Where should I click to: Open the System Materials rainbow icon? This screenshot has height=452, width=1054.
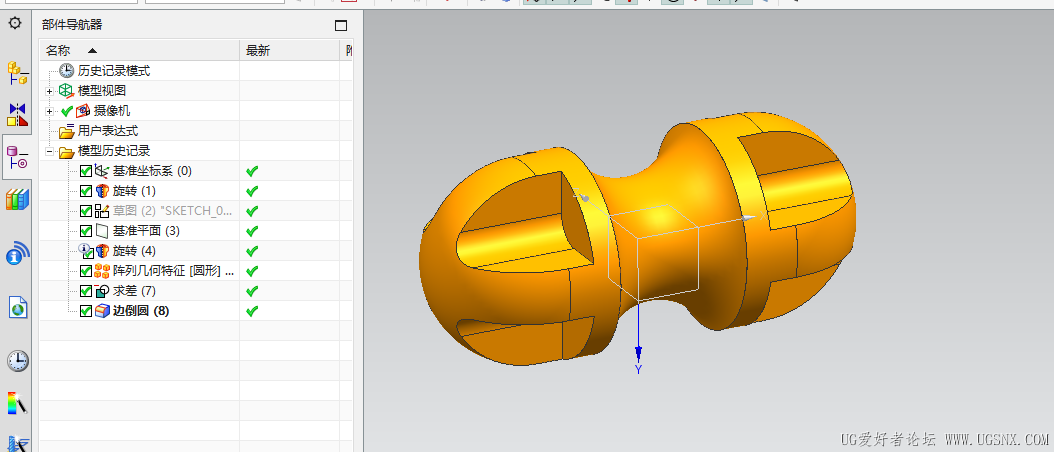tap(17, 403)
